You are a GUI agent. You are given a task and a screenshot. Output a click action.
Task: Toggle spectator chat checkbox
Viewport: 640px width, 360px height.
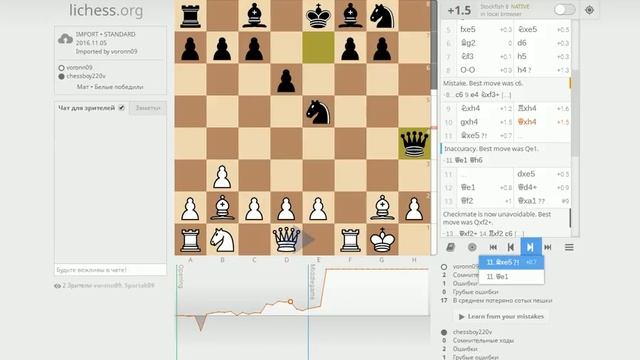[x=121, y=108]
